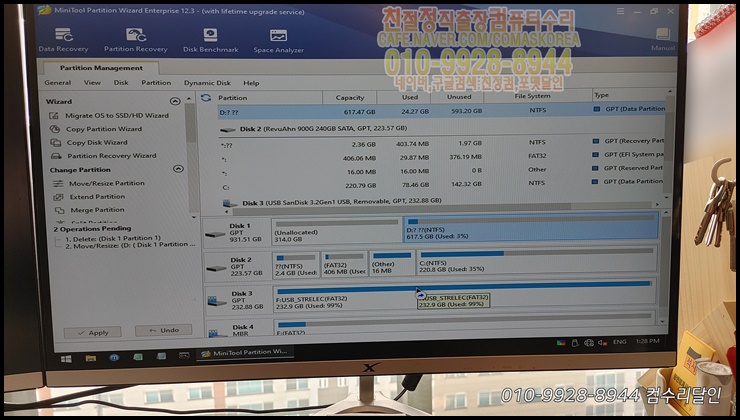Select the 16.00 MB Other partition row

441,171
